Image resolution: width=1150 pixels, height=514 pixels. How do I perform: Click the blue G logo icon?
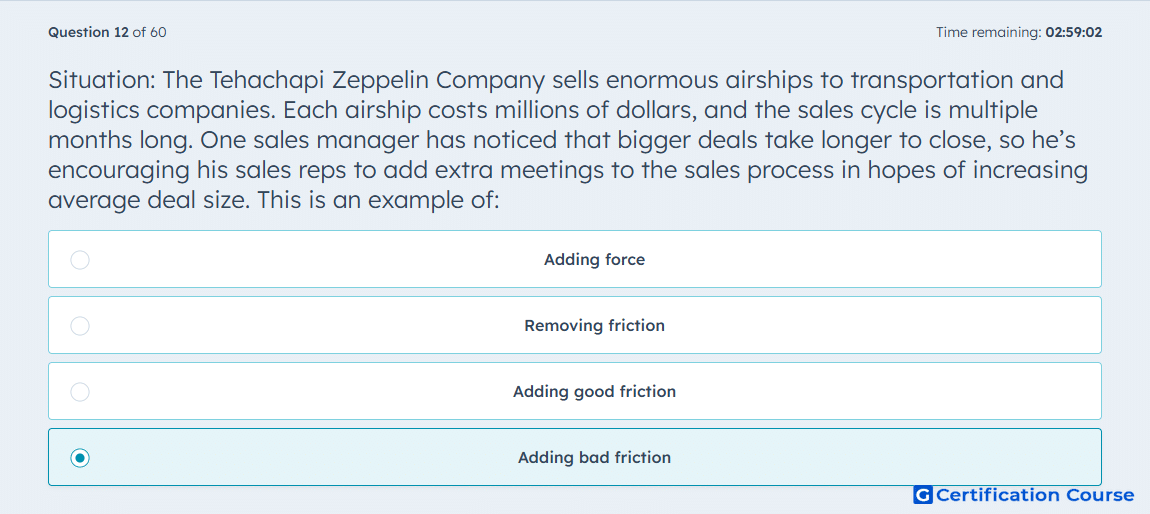click(923, 496)
